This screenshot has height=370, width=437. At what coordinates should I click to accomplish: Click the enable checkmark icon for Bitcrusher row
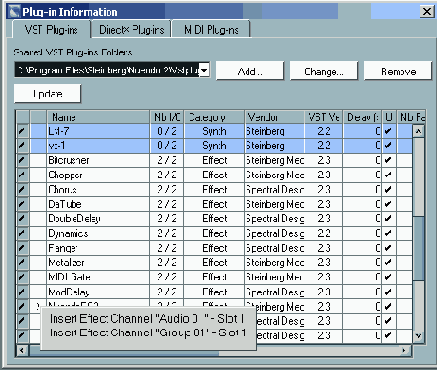(x=22, y=160)
